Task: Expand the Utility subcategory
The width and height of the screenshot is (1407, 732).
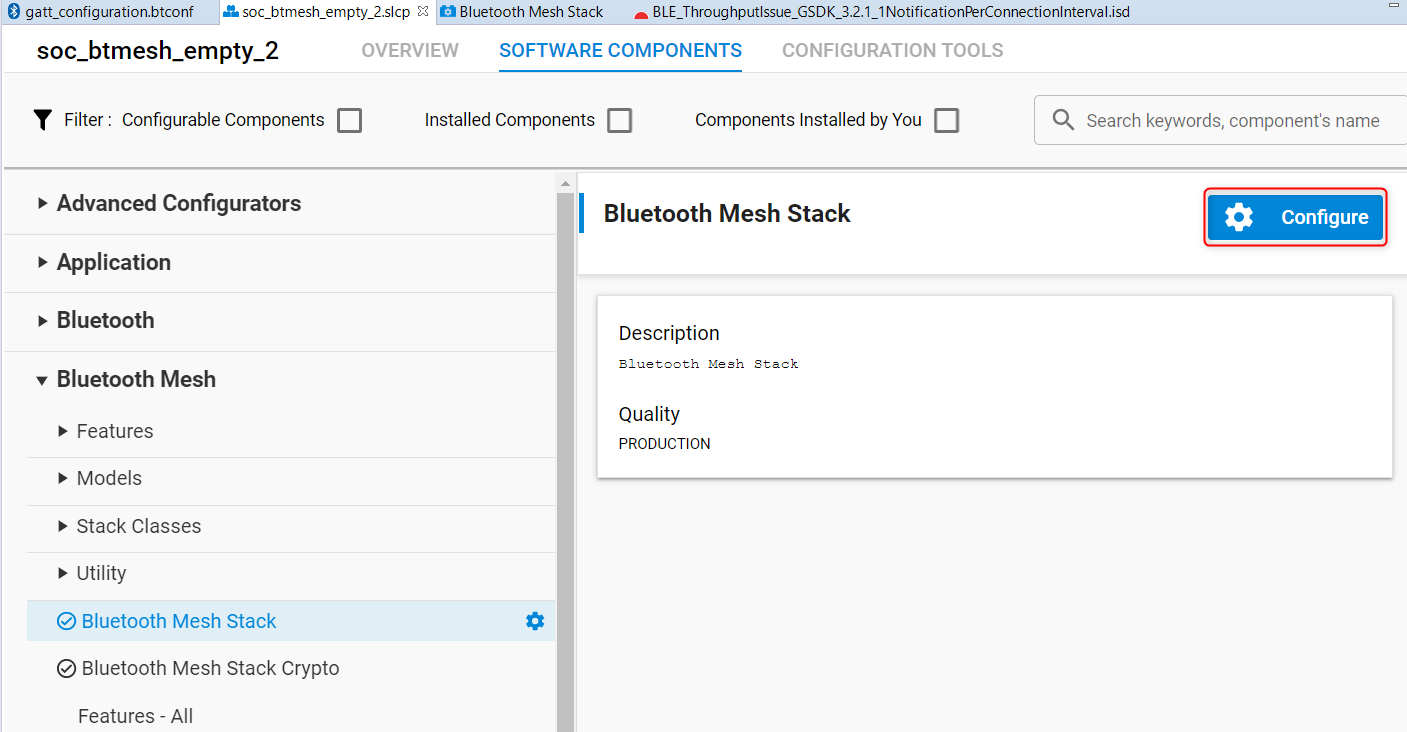Action: [64, 574]
